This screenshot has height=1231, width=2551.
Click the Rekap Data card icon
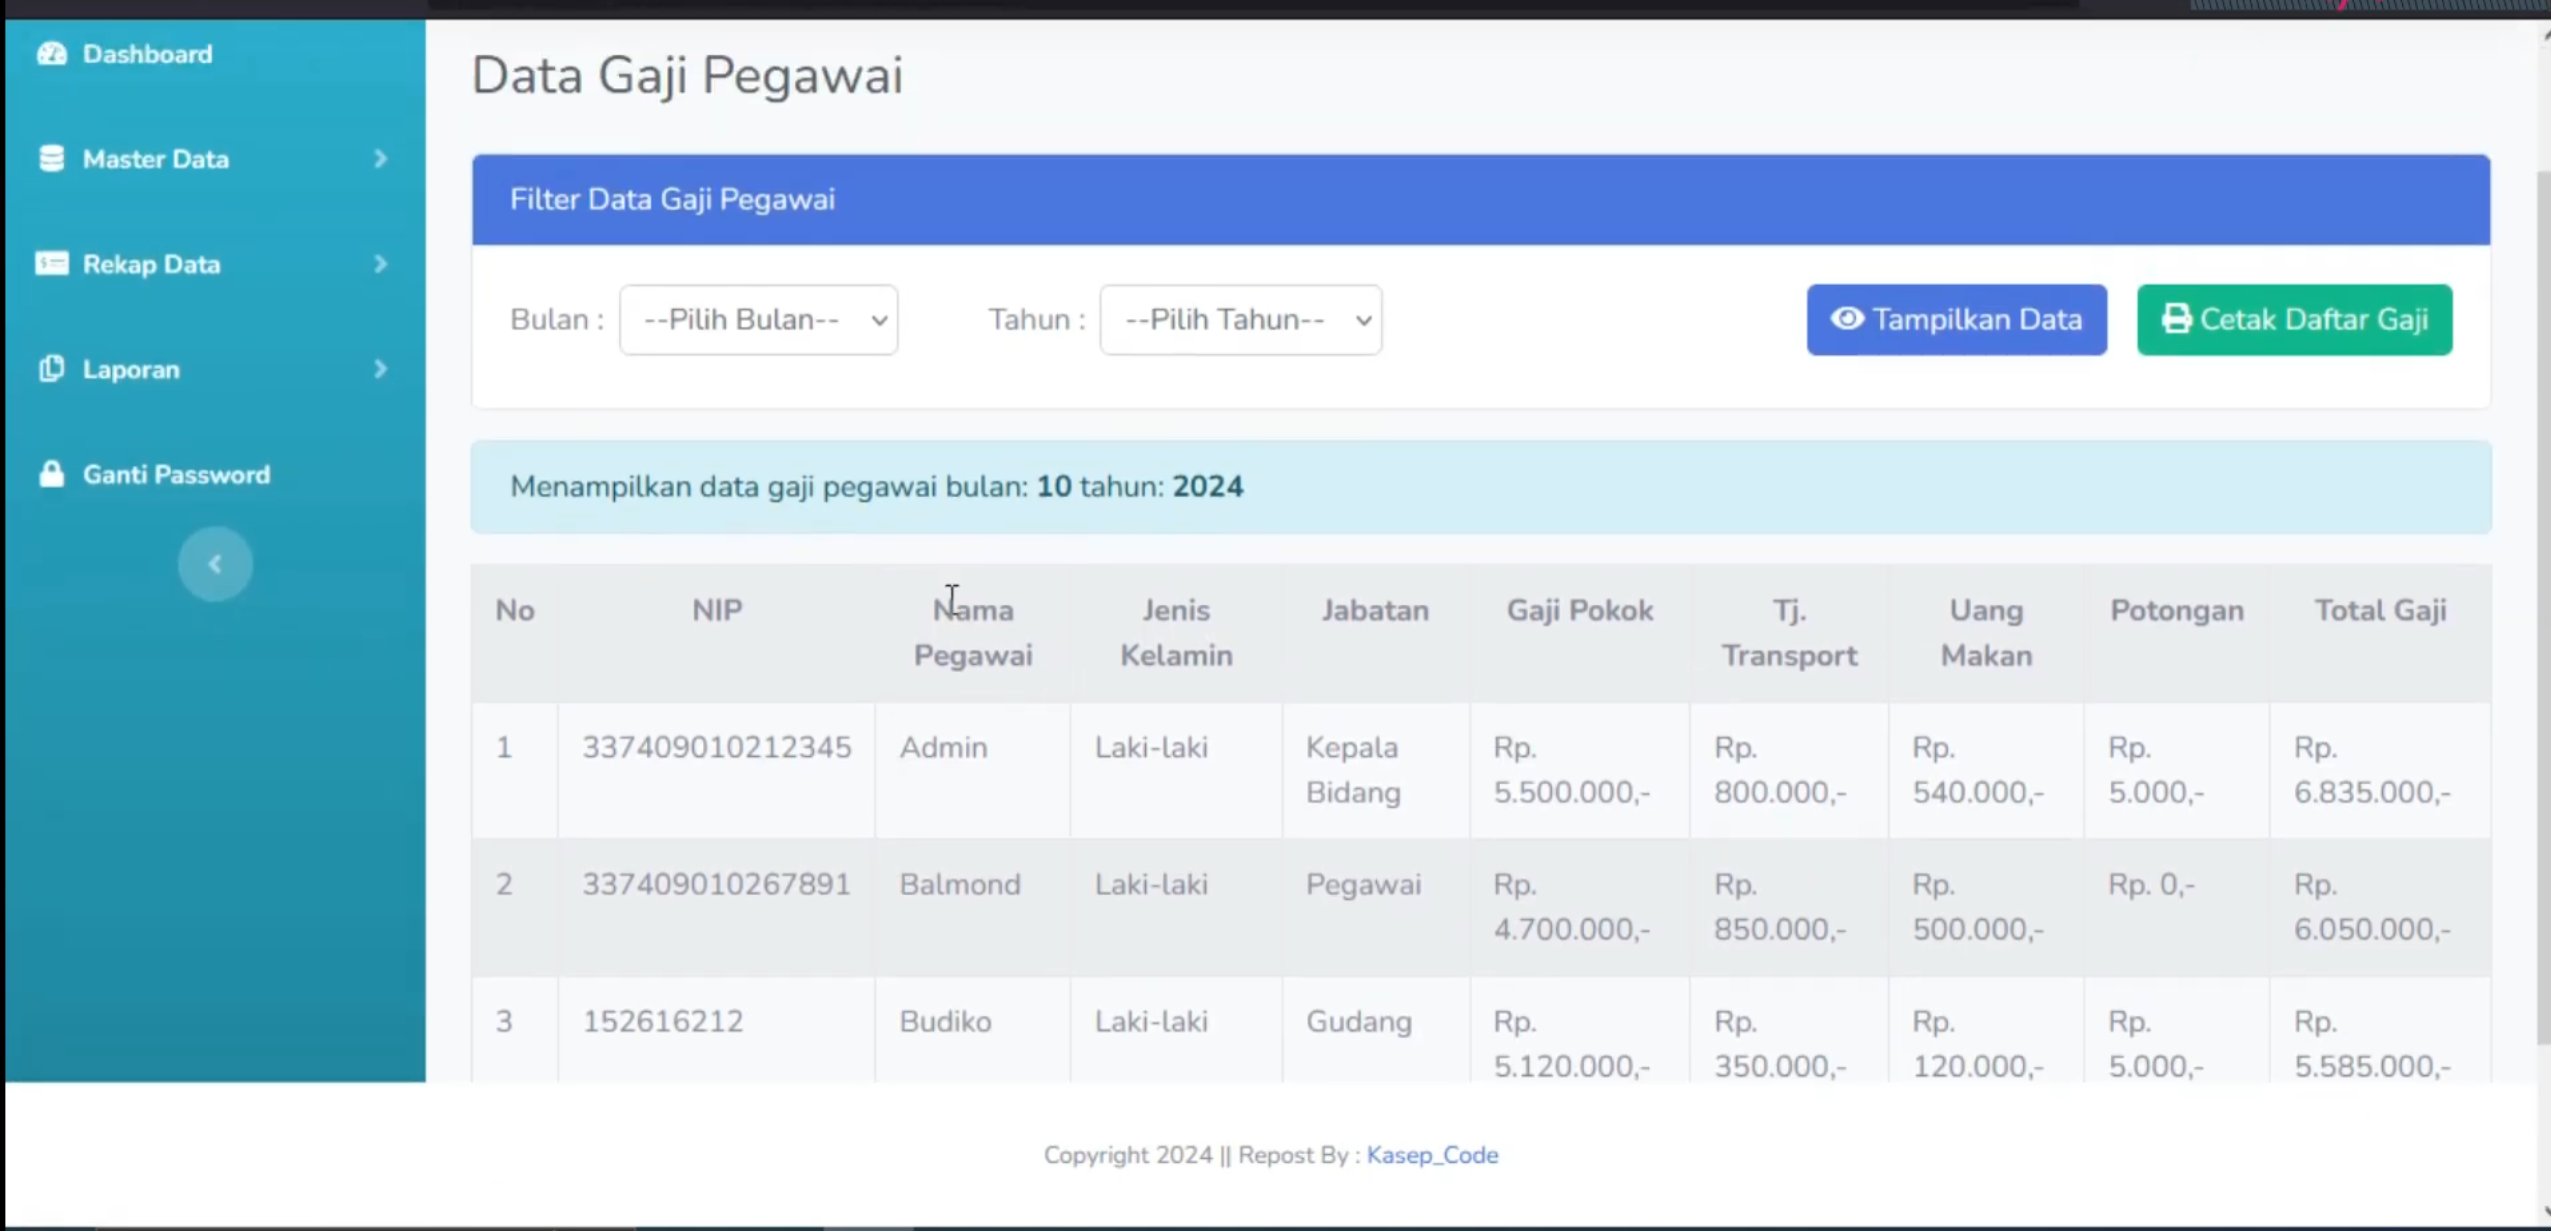tap(52, 263)
